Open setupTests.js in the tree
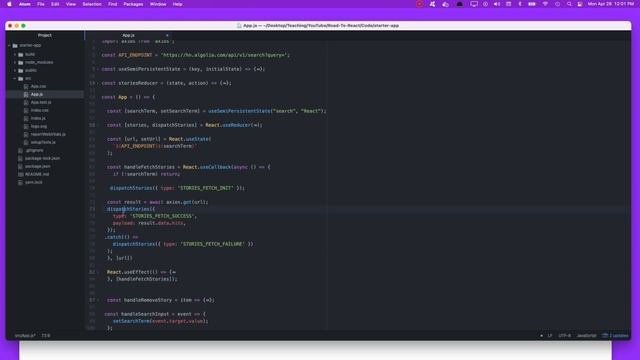The height and width of the screenshot is (360, 640). point(43,142)
